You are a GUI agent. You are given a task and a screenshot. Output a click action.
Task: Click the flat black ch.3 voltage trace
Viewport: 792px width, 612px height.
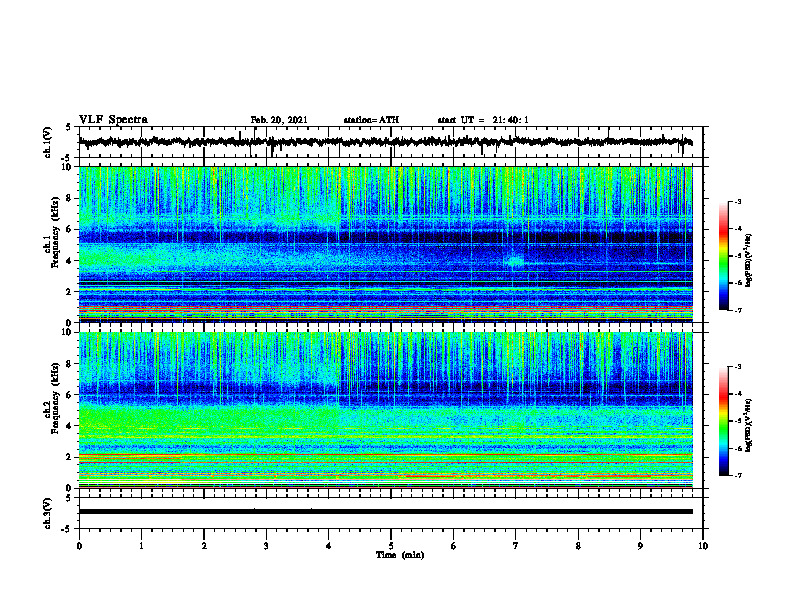(x=385, y=512)
